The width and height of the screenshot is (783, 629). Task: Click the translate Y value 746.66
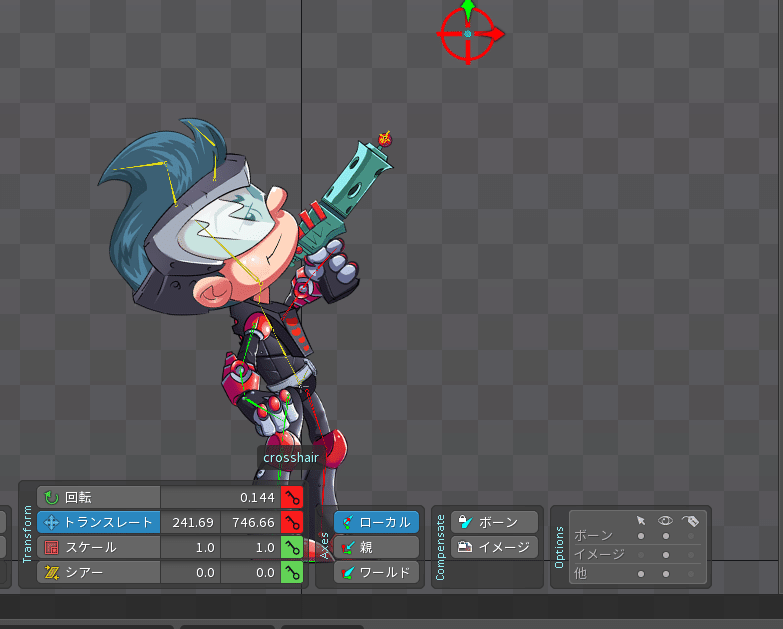coord(251,522)
